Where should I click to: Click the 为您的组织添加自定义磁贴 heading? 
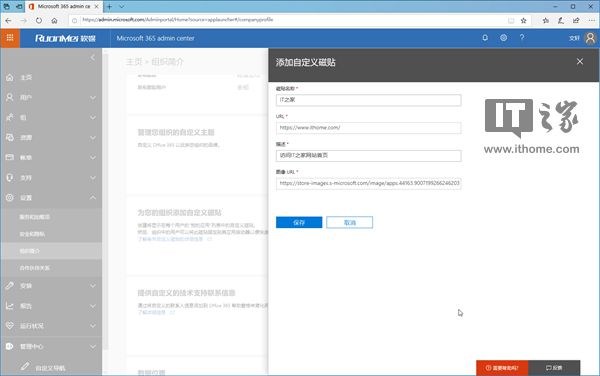coord(179,212)
